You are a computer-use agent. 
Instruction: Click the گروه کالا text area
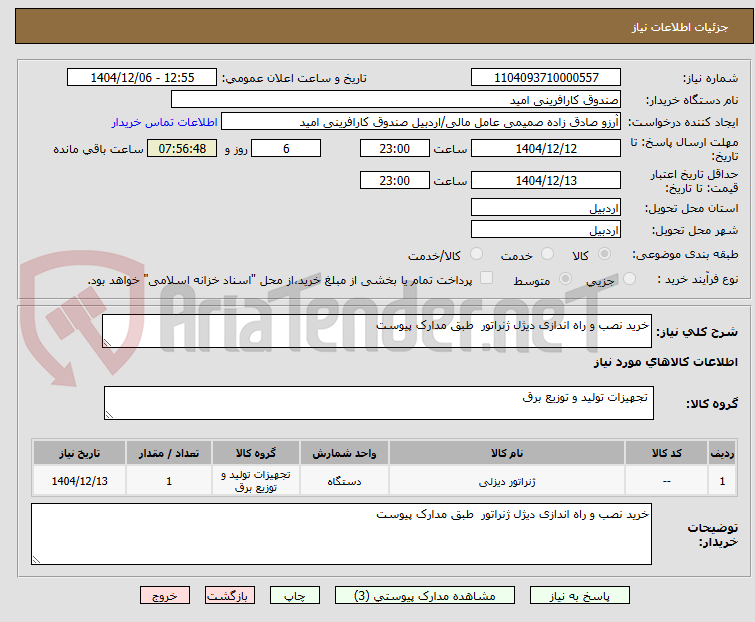tap(378, 403)
